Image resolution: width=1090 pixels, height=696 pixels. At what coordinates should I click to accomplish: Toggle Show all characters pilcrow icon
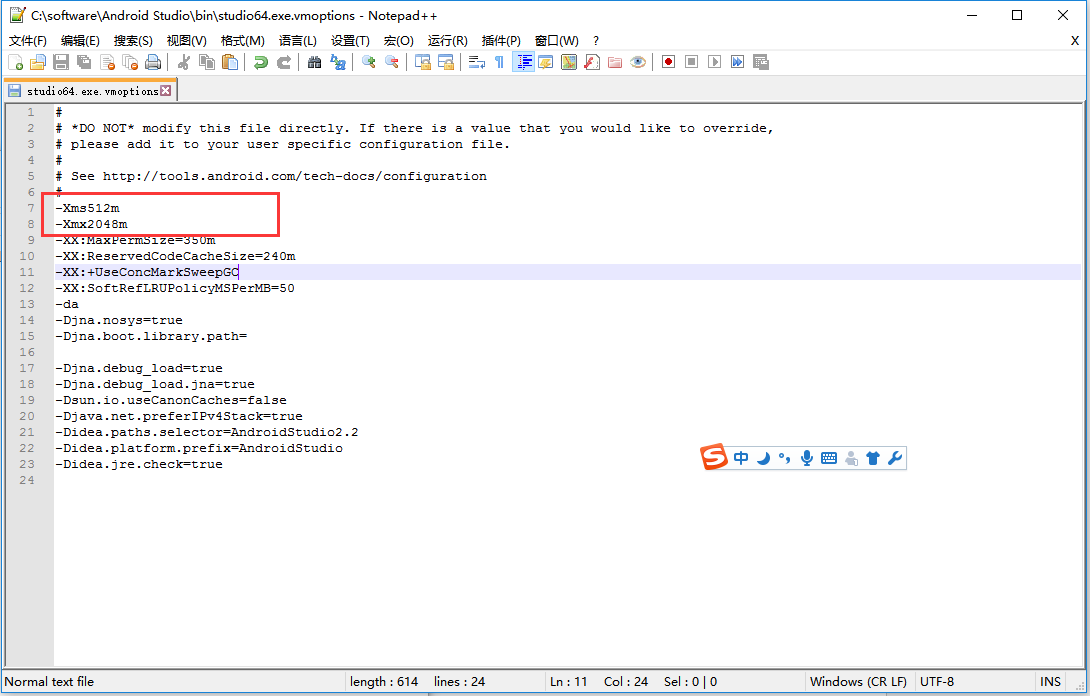(499, 63)
